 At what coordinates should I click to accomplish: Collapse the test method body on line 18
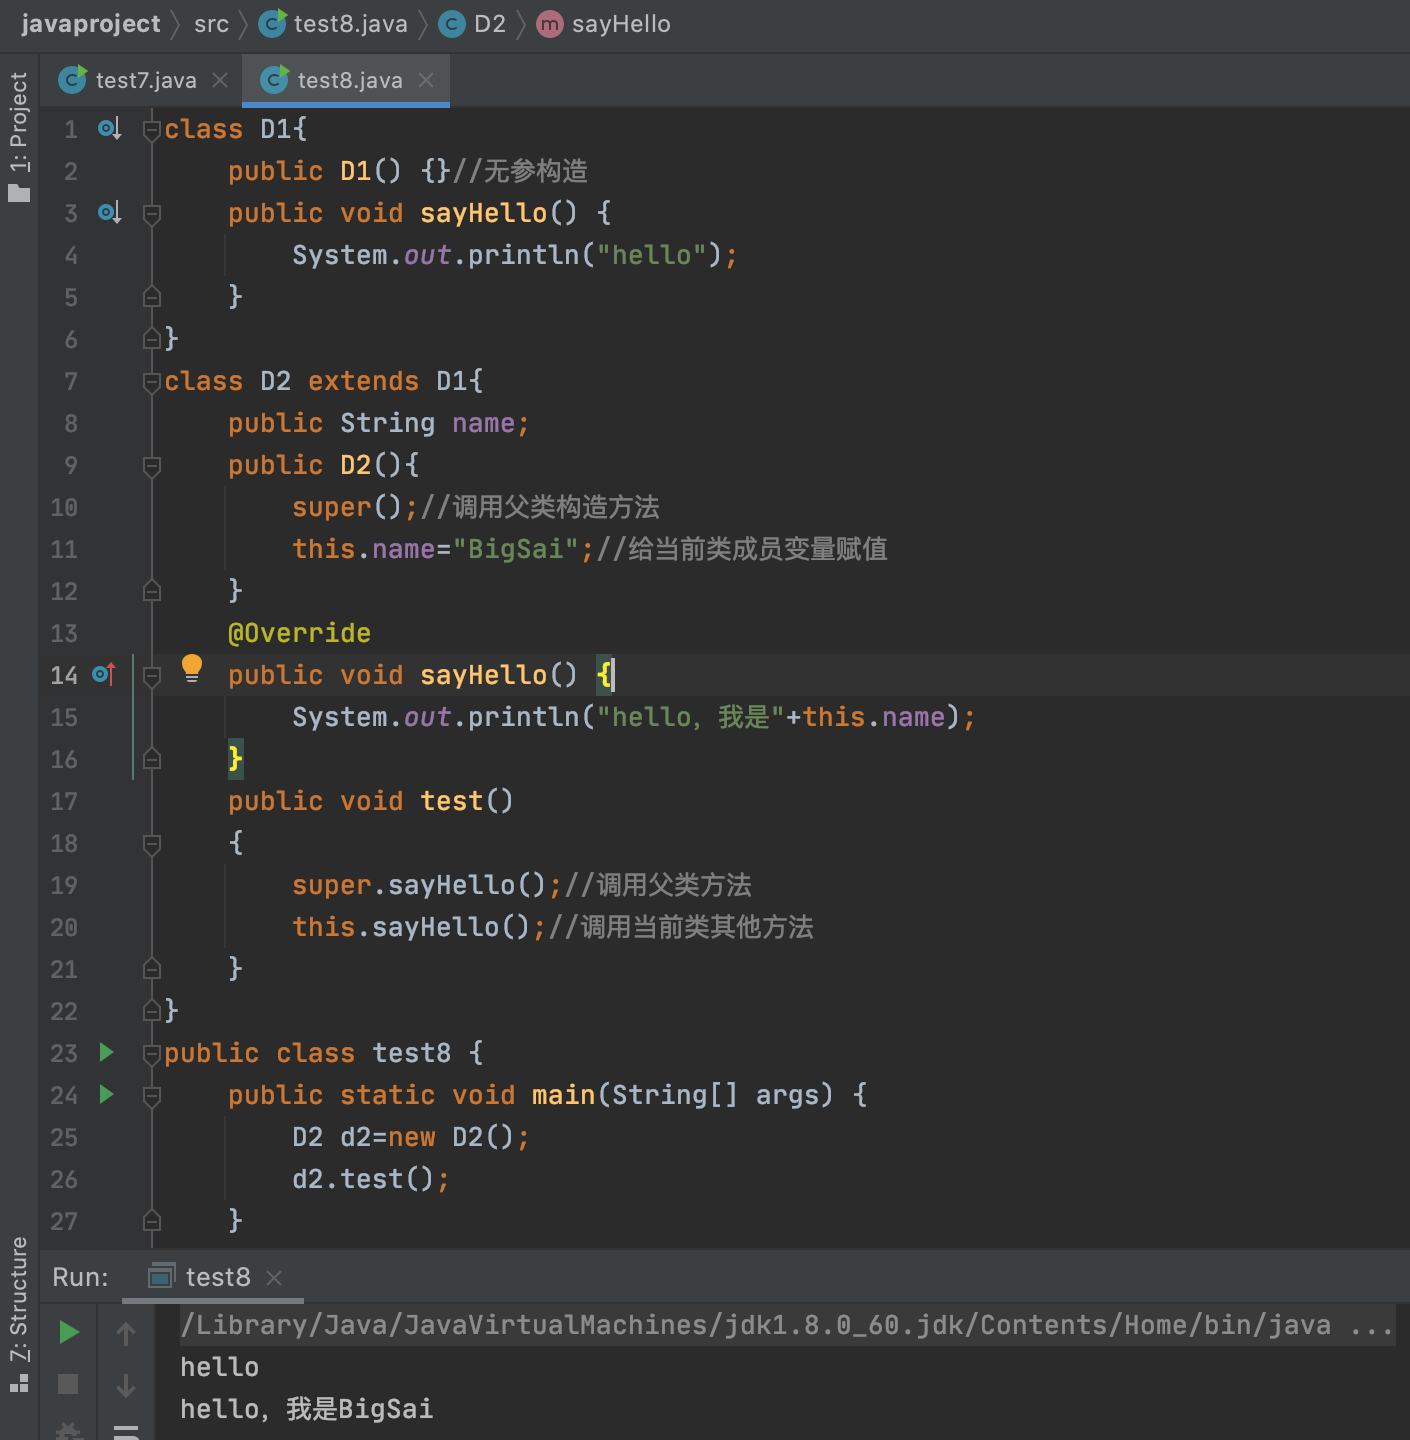152,843
